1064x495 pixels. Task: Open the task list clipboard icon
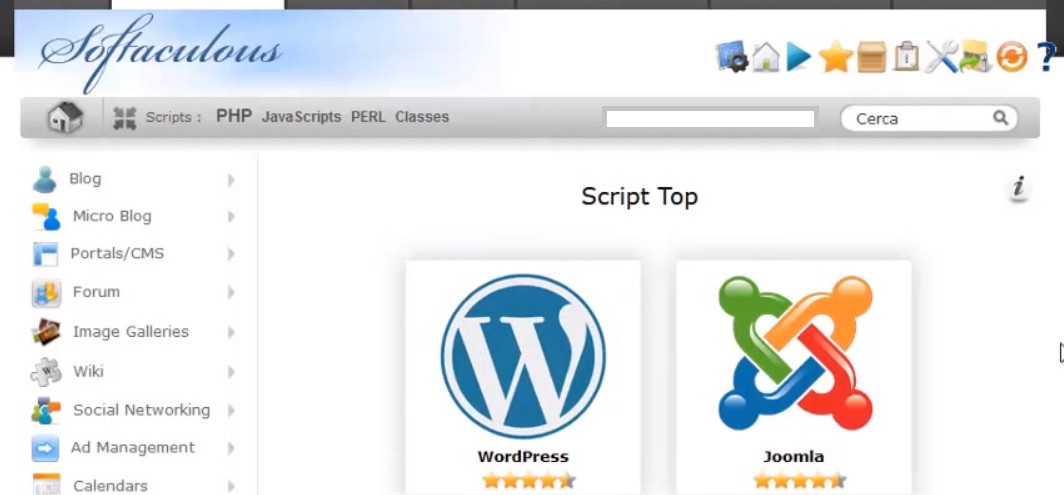coord(907,57)
